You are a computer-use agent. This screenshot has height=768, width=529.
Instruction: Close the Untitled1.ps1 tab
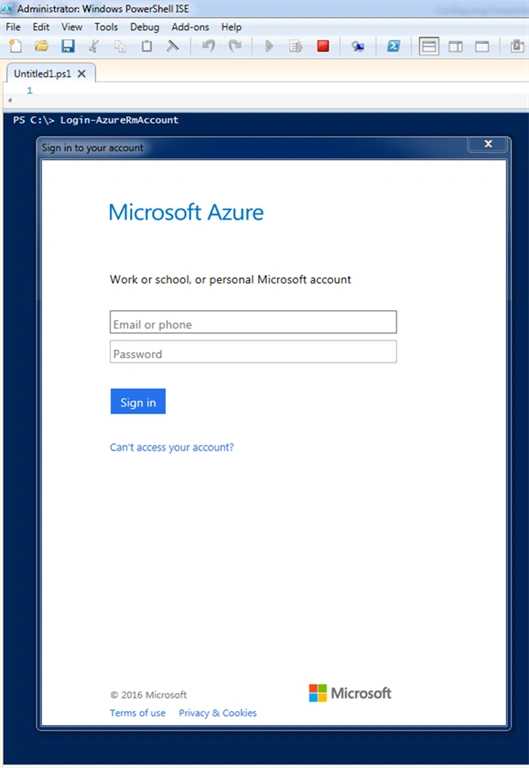[82, 73]
